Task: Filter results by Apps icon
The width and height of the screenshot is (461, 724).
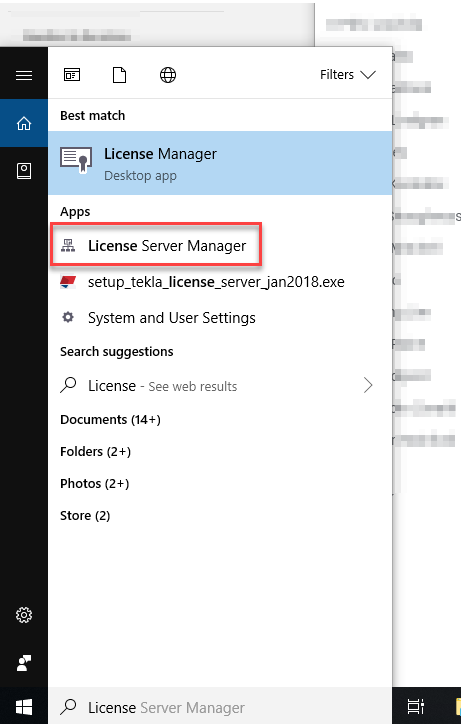Action: pyautogui.click(x=72, y=74)
